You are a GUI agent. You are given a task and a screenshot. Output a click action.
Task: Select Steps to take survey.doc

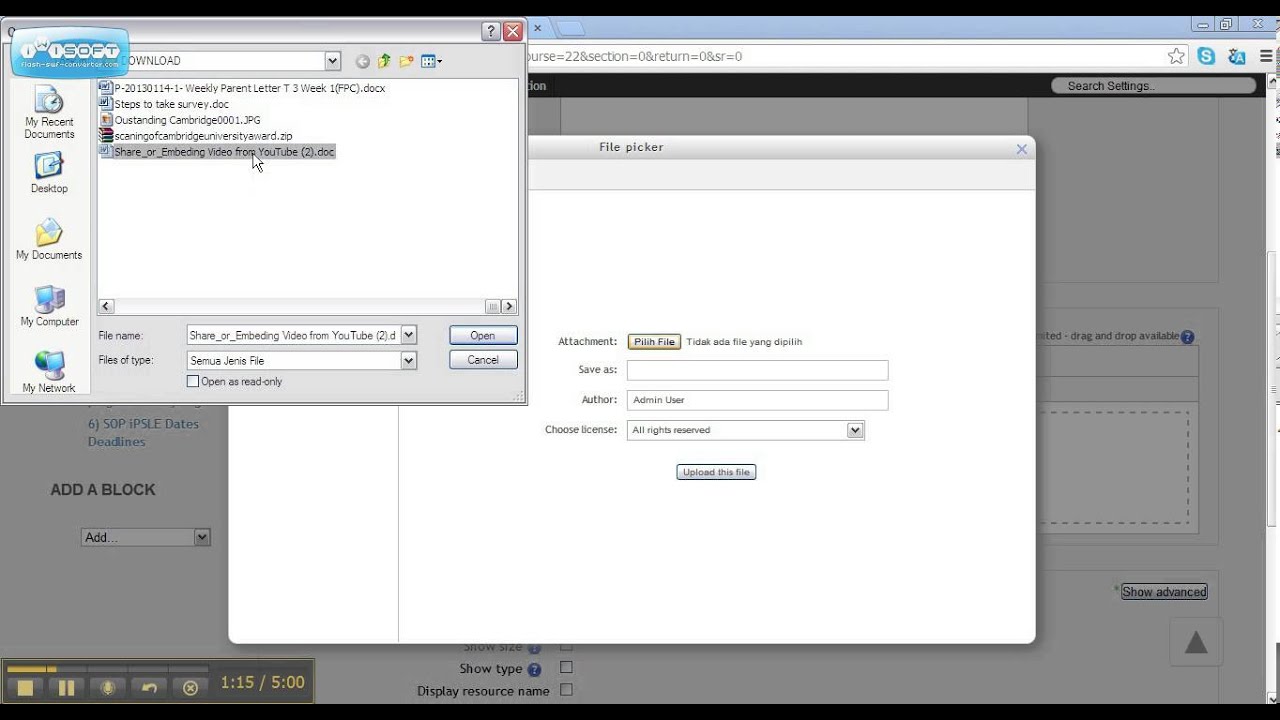pos(171,104)
